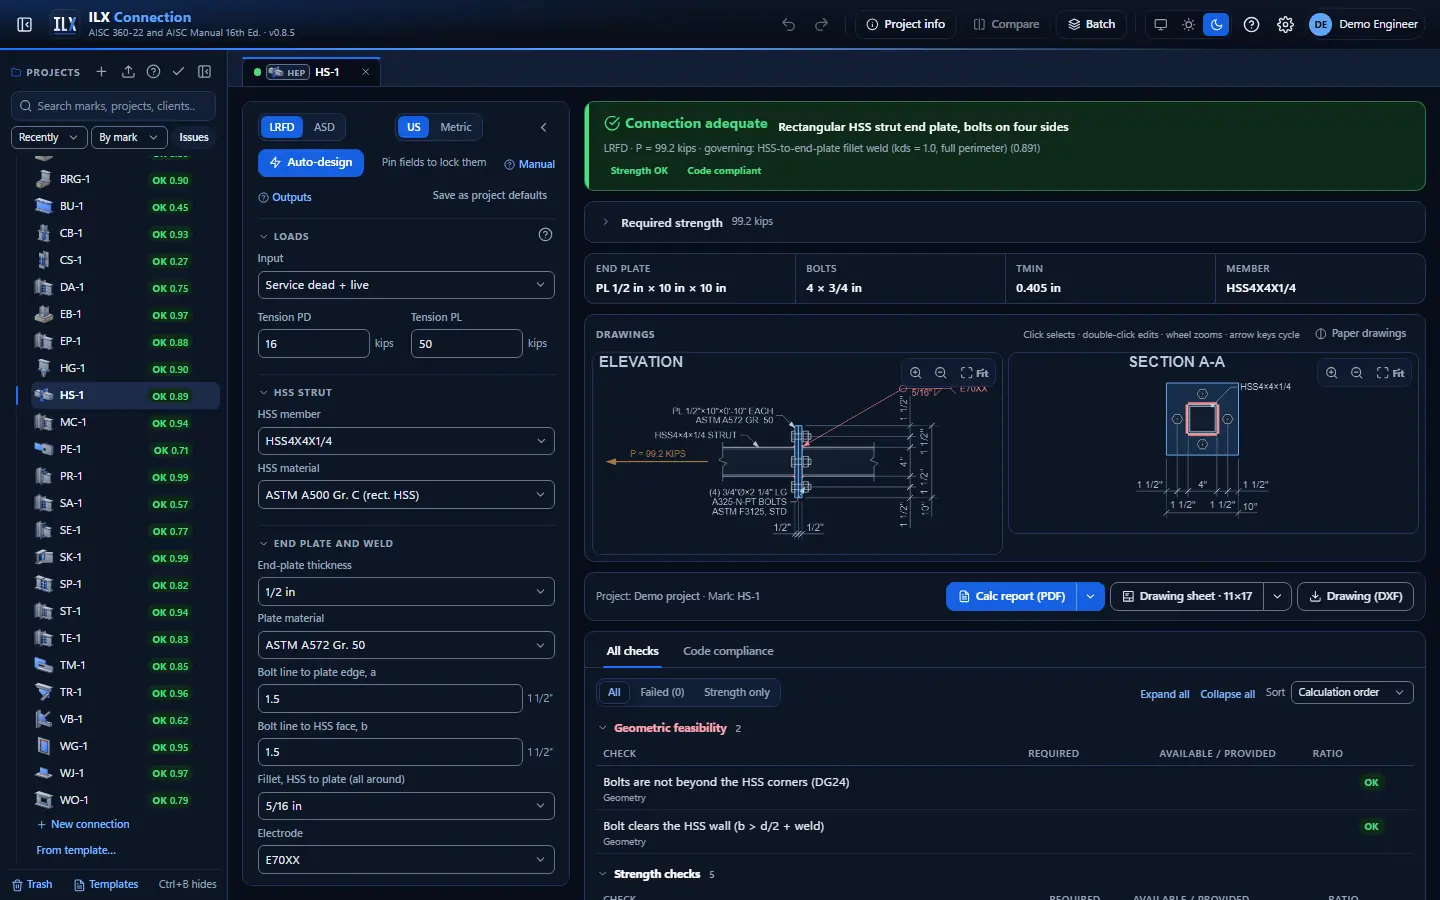1440x900 pixels.
Task: Click the upload icon in the Projects header
Action: point(128,72)
